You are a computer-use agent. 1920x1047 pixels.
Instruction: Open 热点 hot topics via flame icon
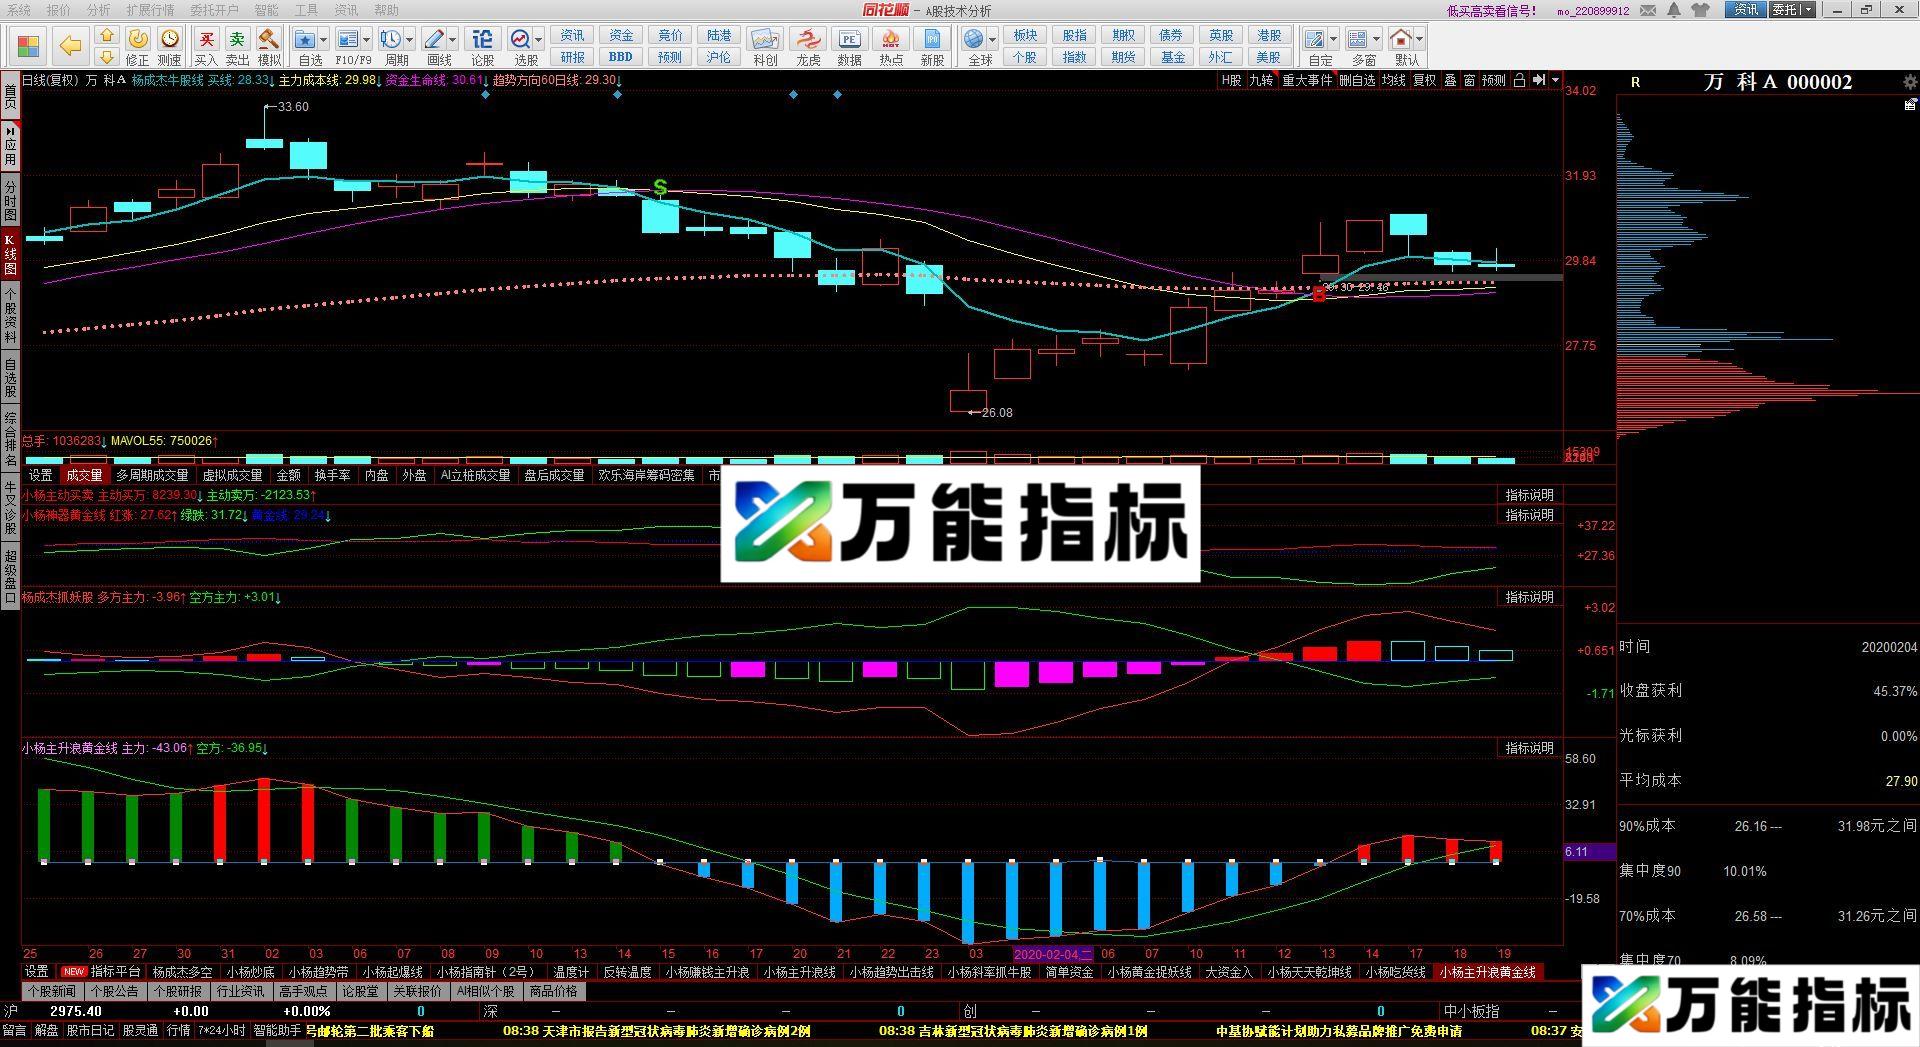891,38
